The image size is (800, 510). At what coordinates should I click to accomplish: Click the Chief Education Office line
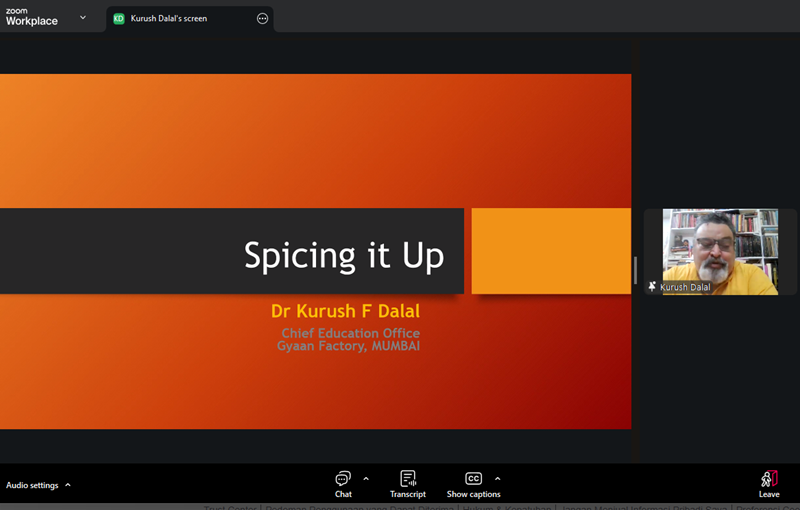click(x=351, y=333)
